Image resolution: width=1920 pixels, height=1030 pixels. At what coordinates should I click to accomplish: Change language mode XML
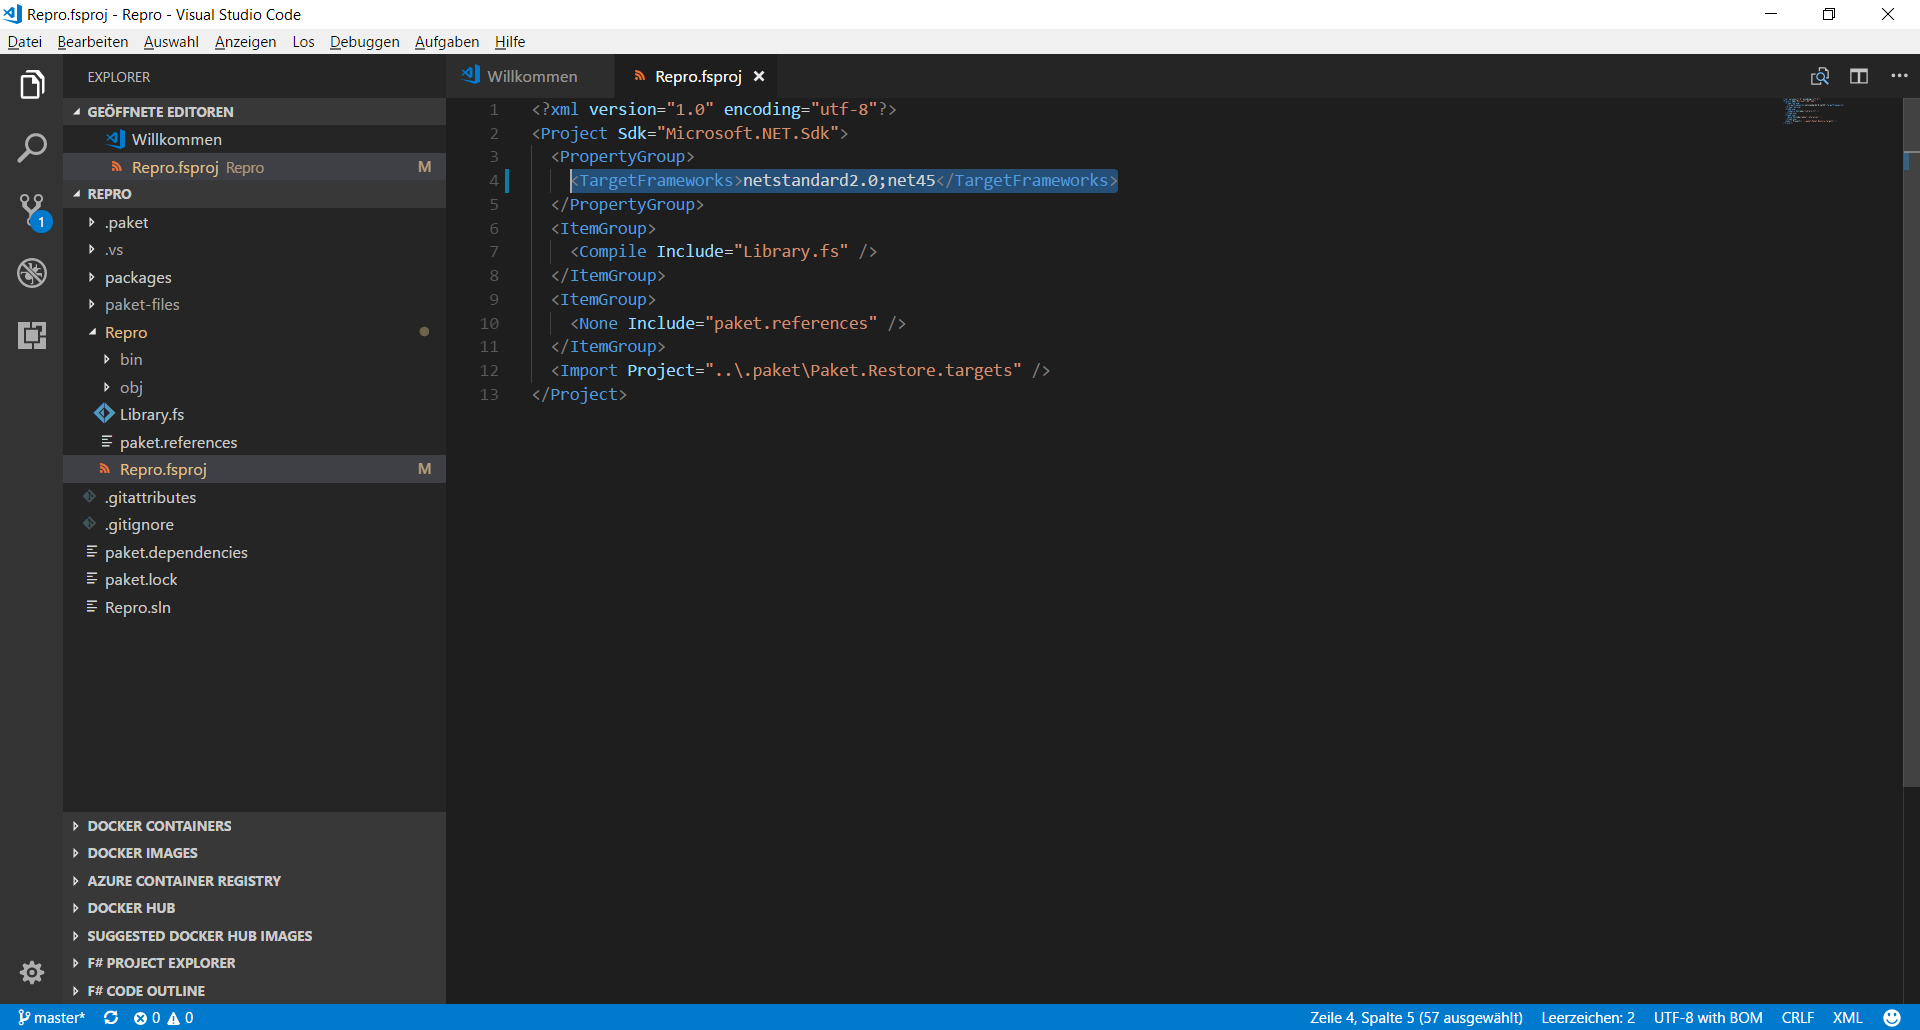(x=1848, y=1017)
